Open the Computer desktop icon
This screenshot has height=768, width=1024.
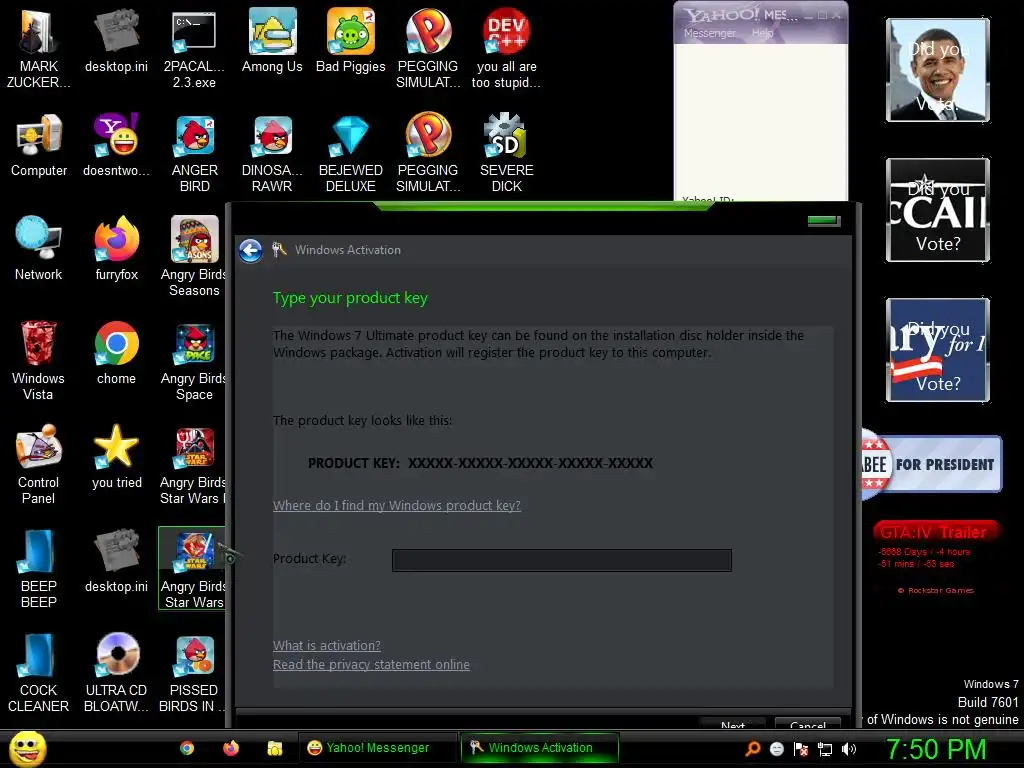click(39, 145)
